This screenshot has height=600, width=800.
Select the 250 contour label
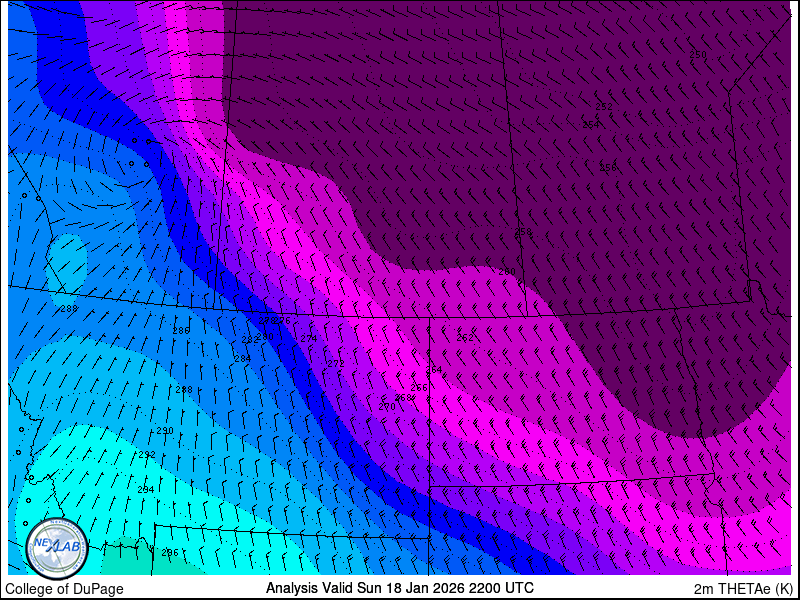698,55
